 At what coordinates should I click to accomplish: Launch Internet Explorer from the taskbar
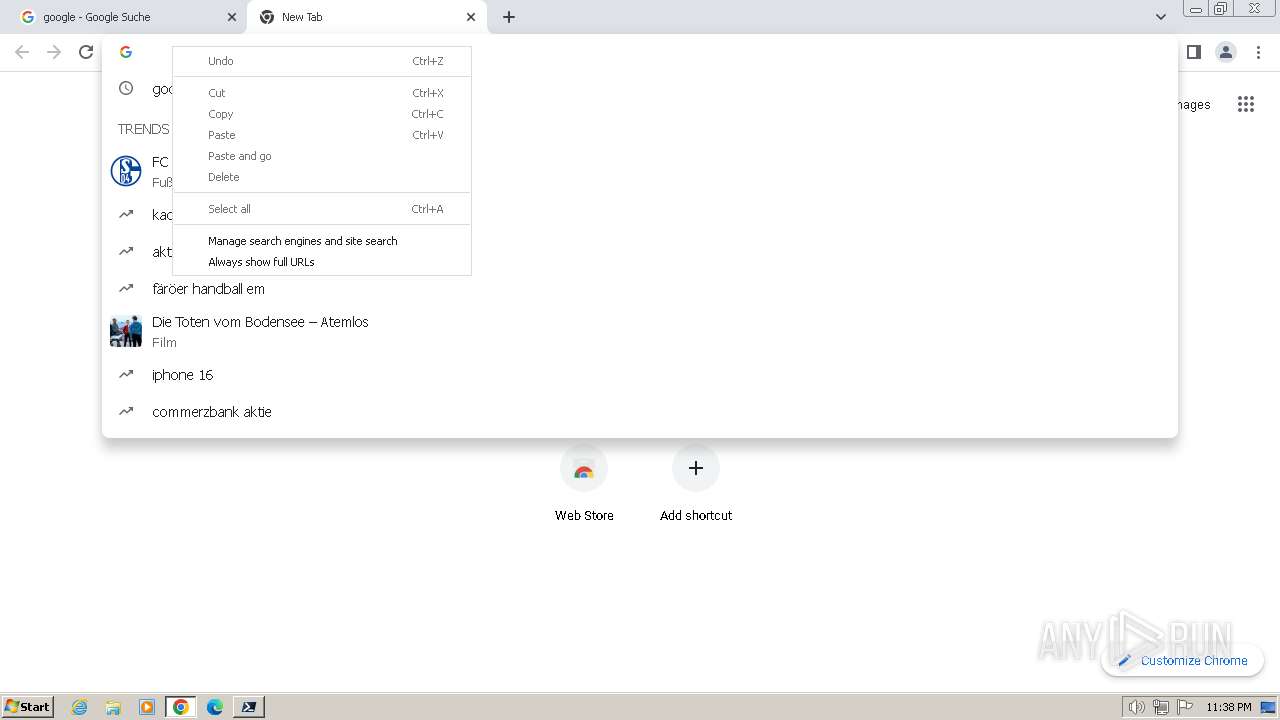(80, 707)
